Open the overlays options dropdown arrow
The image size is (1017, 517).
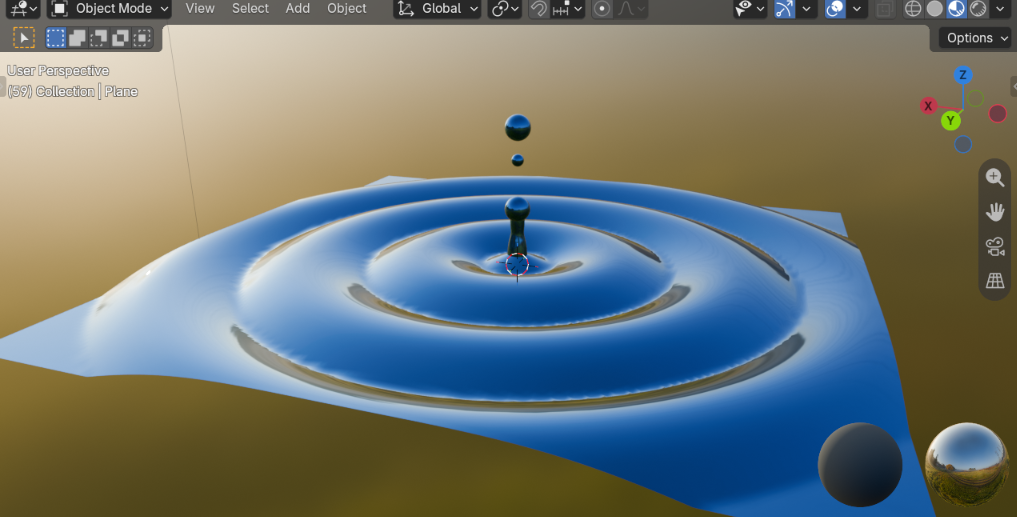click(x=857, y=8)
